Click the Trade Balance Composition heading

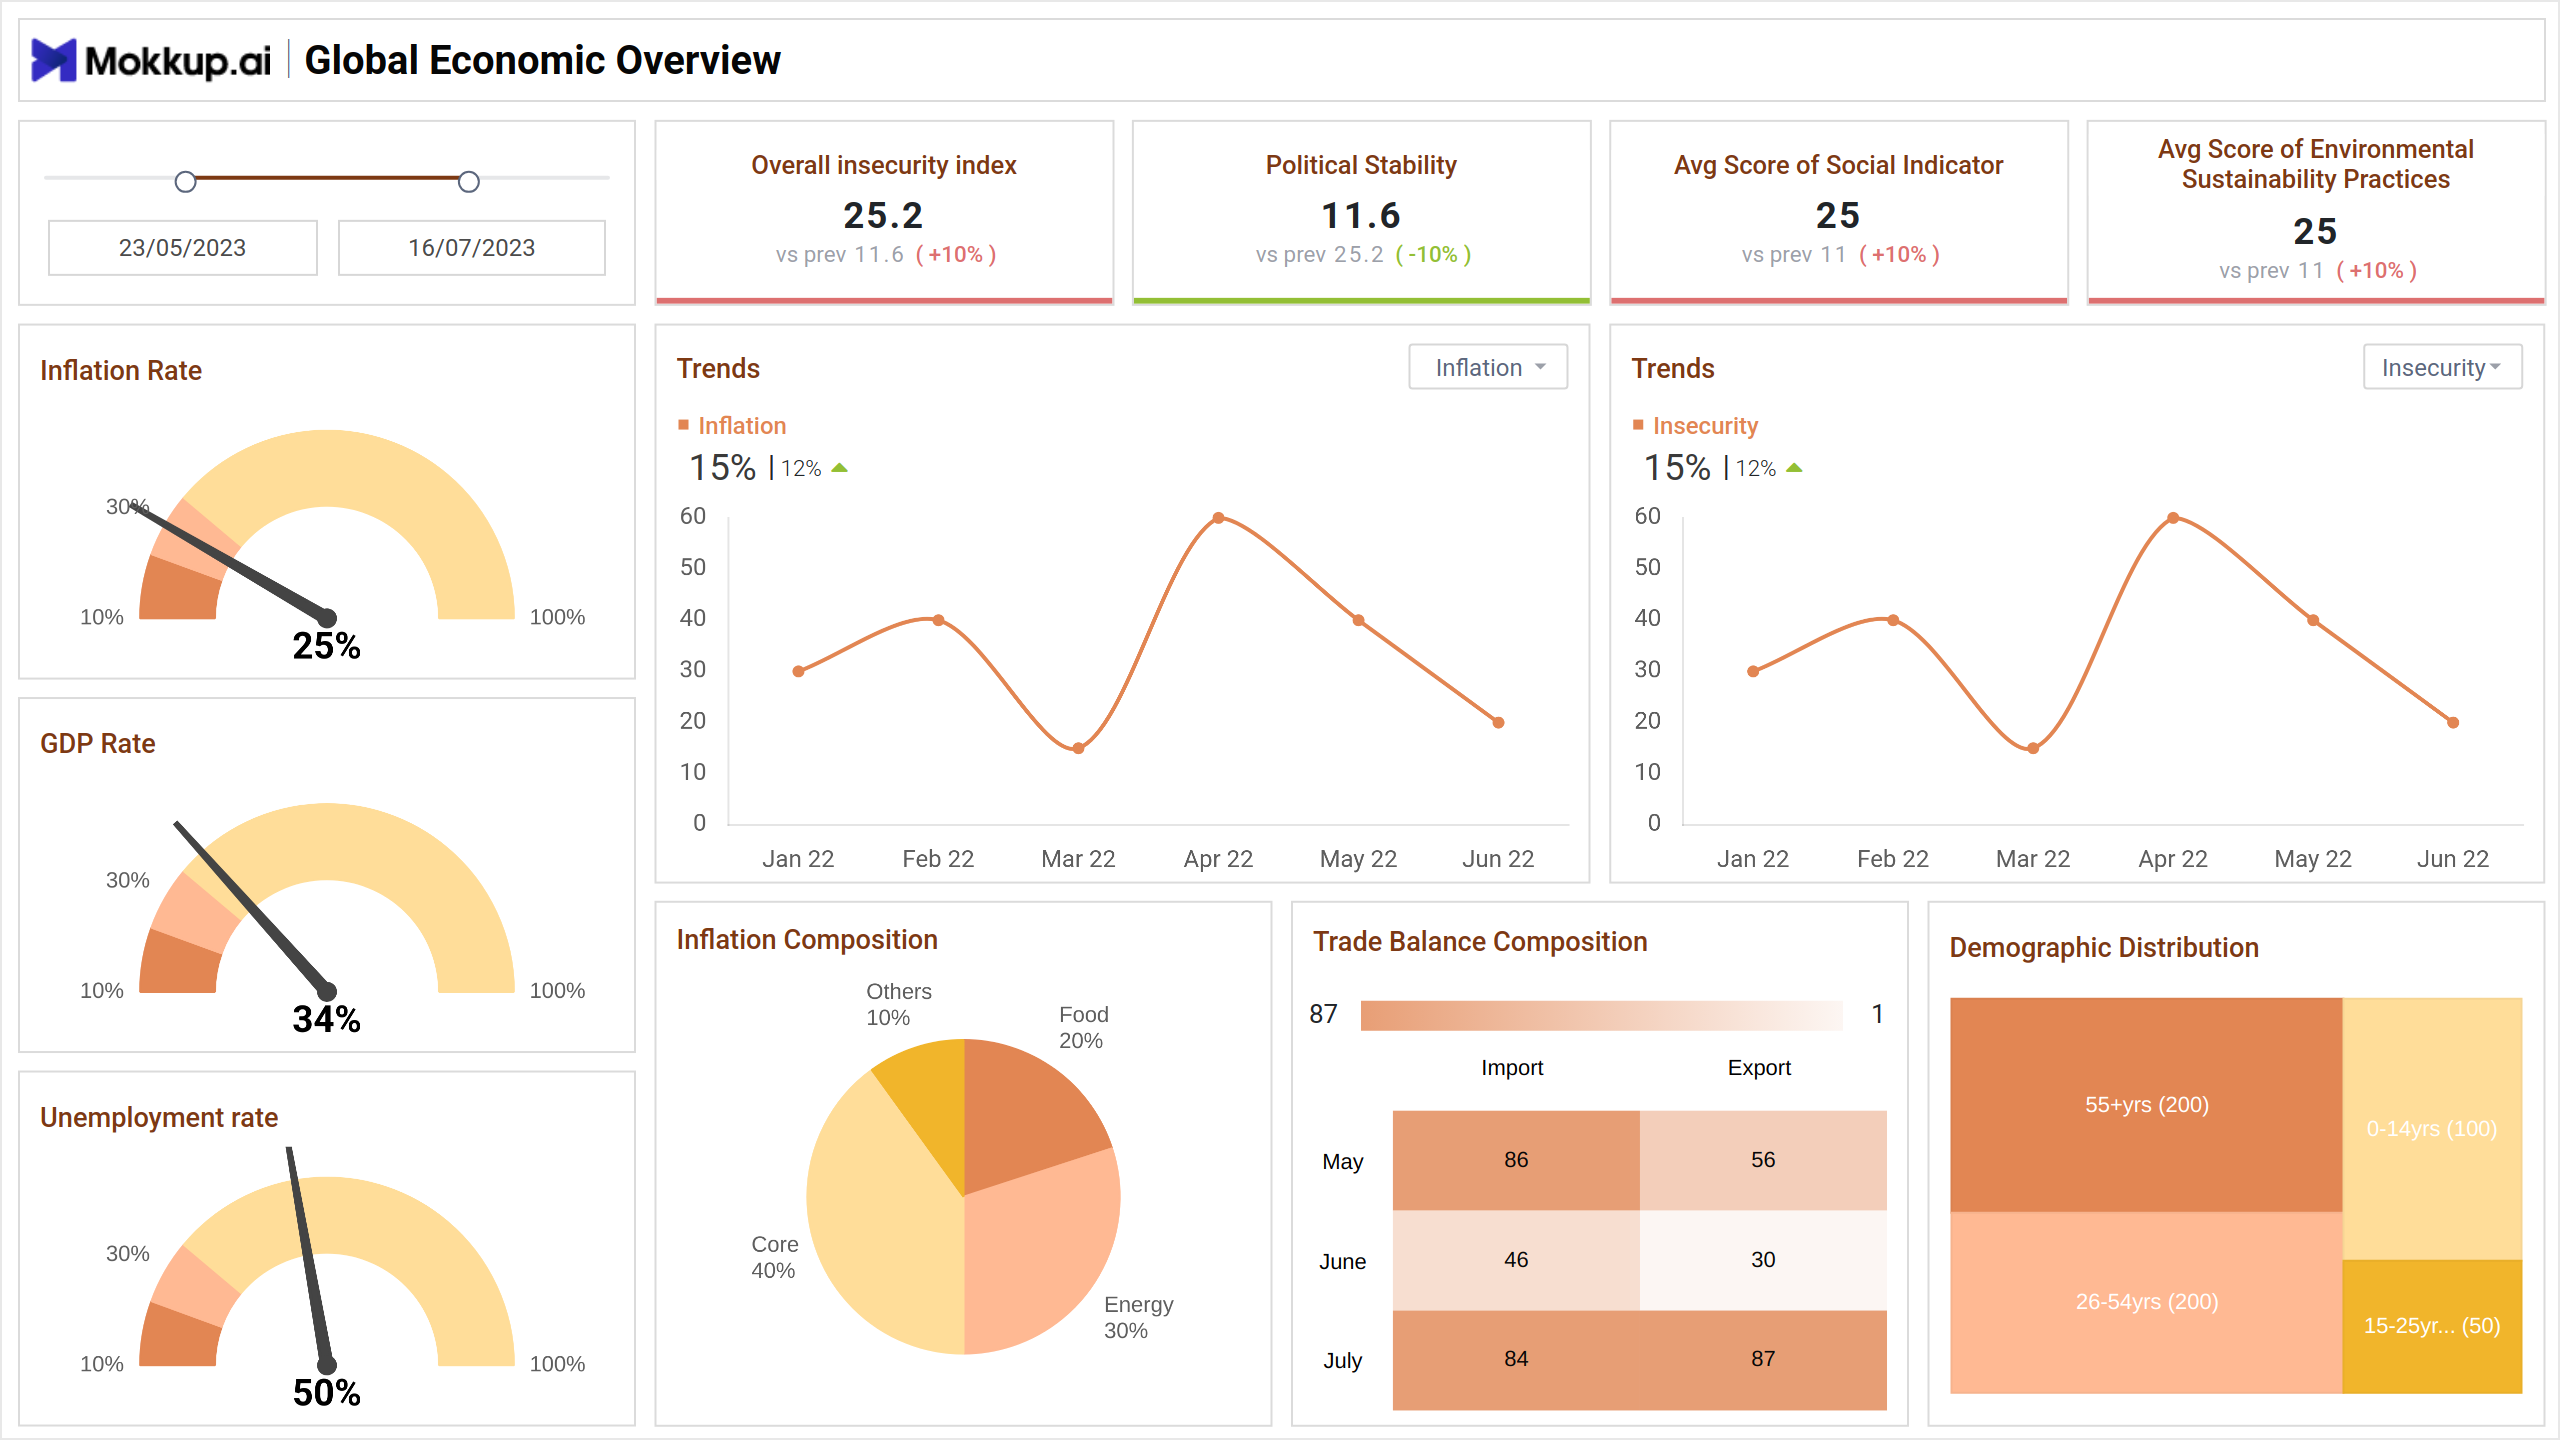(1480, 942)
